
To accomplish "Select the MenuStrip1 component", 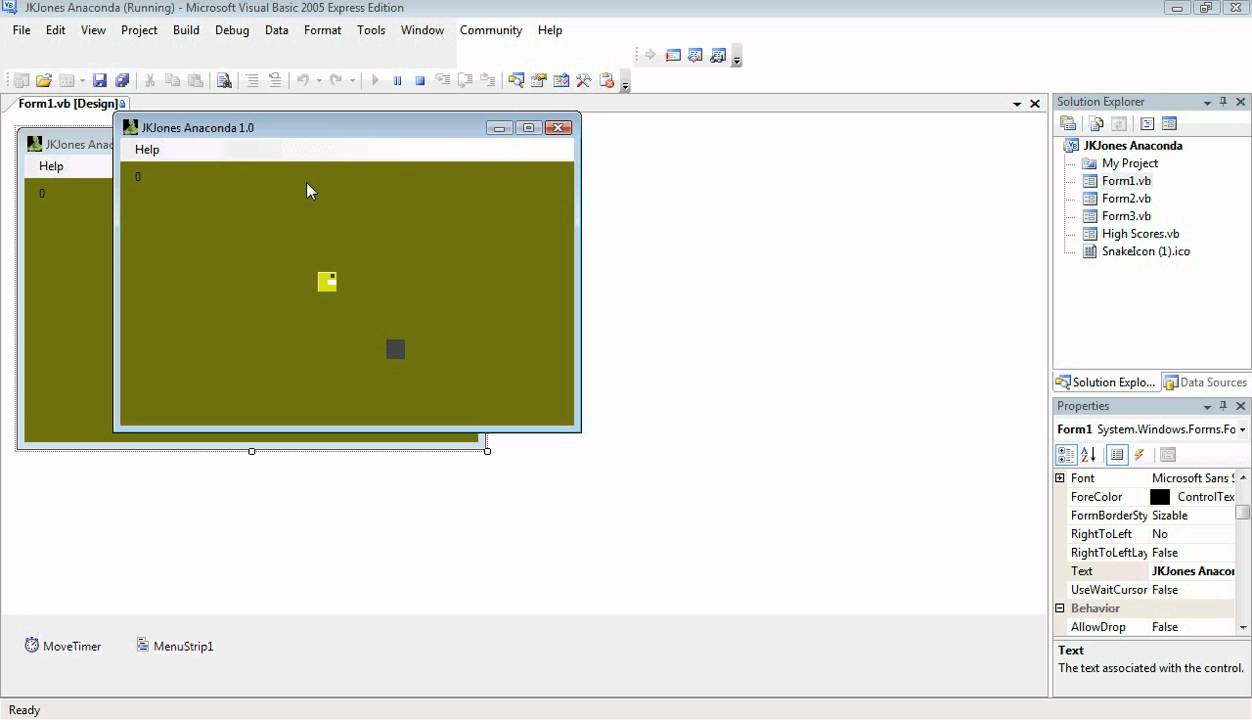I will click(x=175, y=646).
